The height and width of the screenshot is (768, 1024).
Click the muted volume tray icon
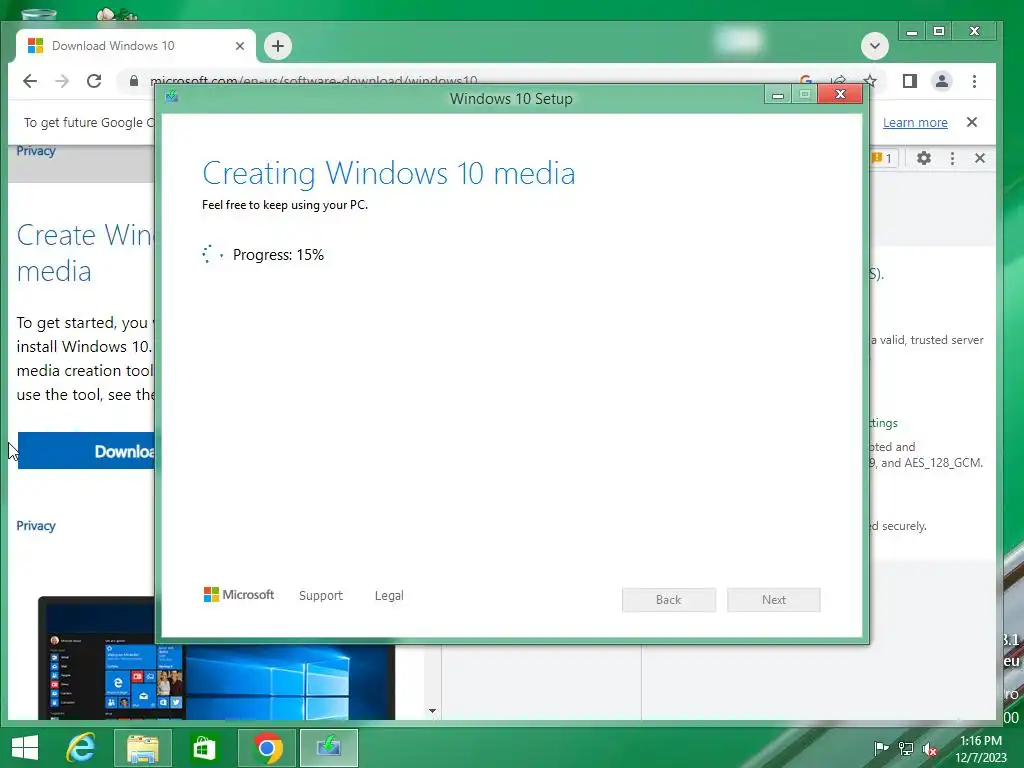pyautogui.click(x=930, y=749)
